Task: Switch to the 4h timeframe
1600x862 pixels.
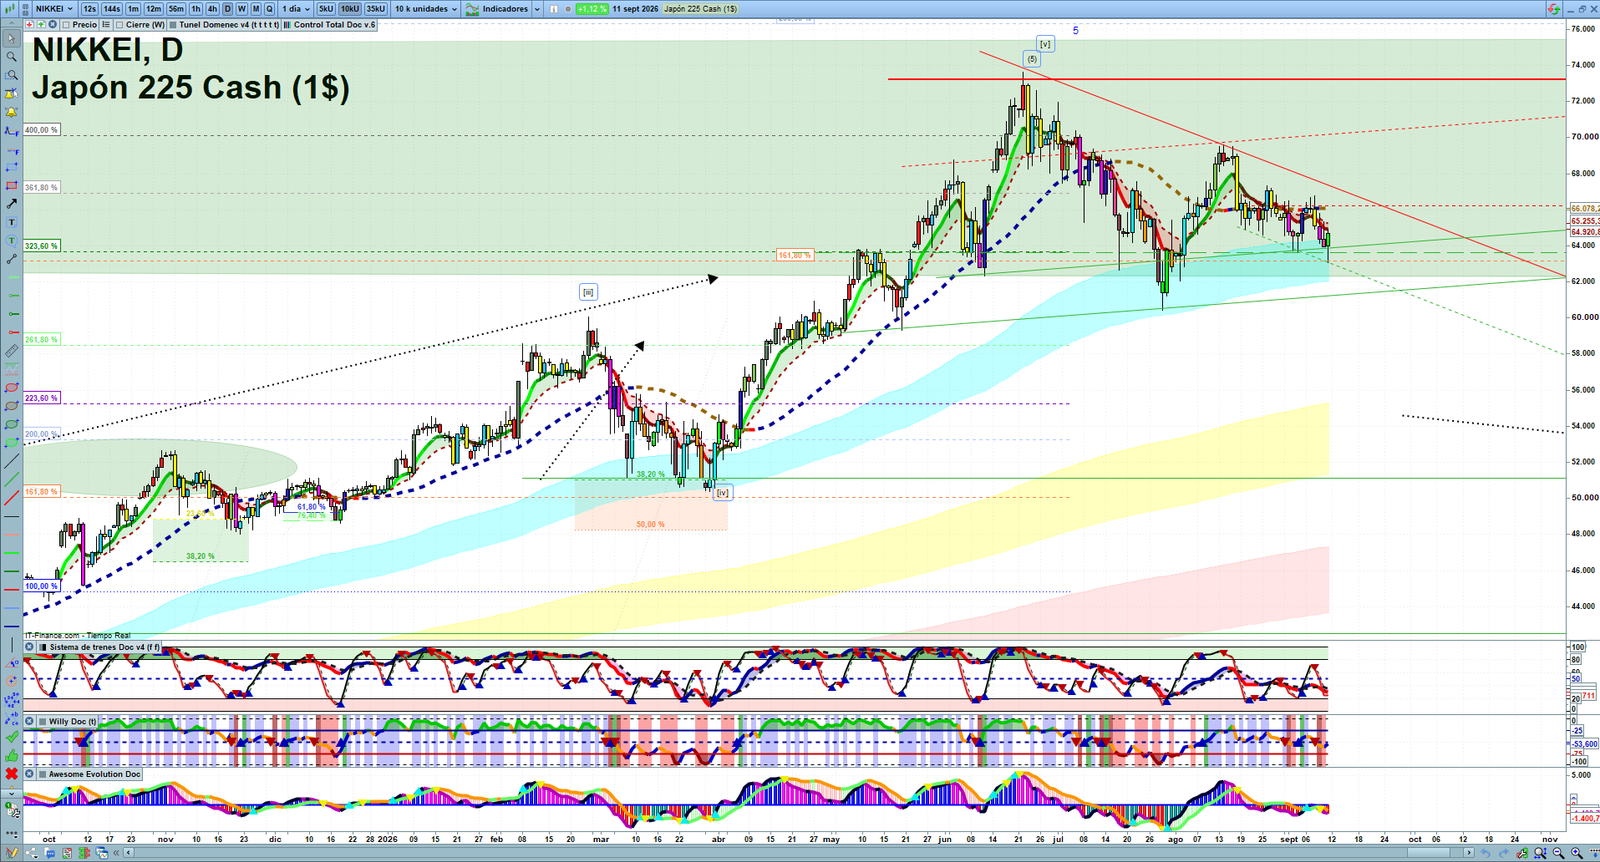Action: point(212,9)
